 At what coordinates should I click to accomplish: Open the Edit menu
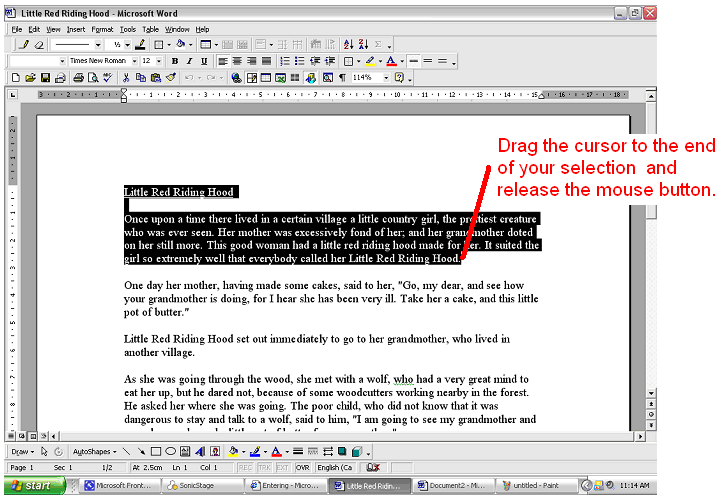coord(34,29)
